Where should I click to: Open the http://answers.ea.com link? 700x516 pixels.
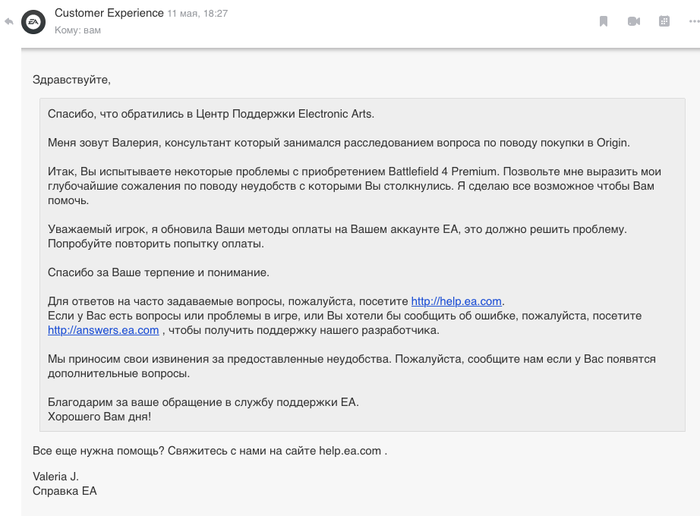click(x=103, y=330)
